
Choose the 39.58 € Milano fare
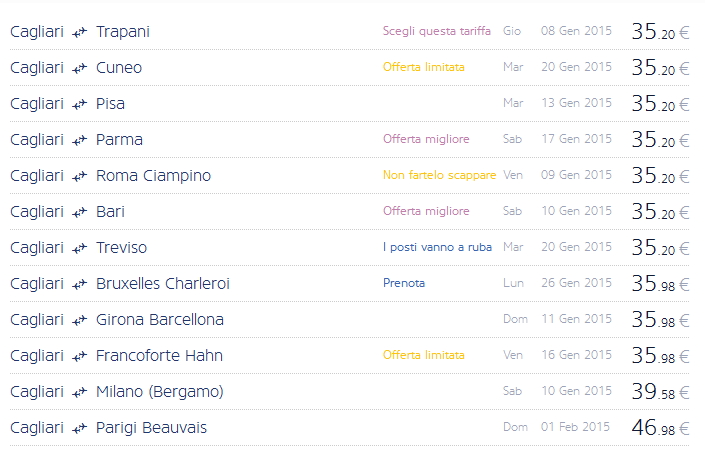(x=660, y=392)
